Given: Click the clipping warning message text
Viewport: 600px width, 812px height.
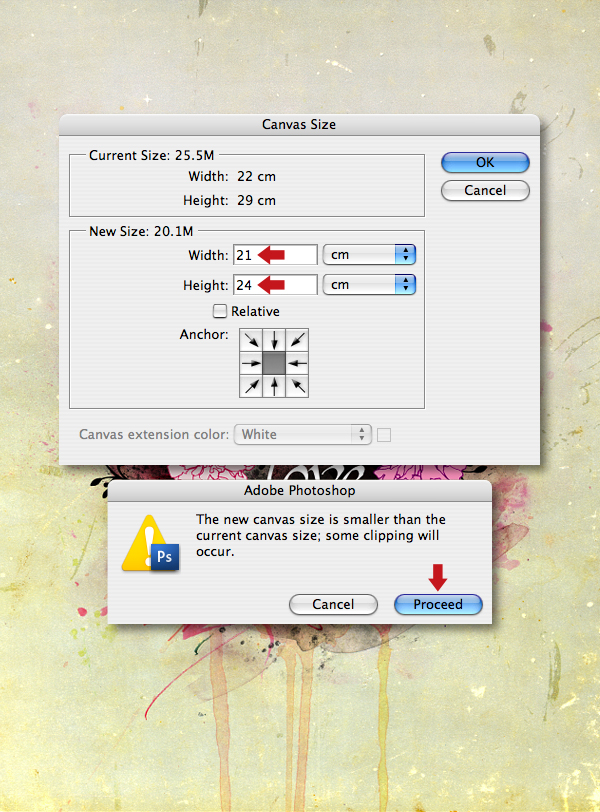Looking at the screenshot, I should (320, 535).
